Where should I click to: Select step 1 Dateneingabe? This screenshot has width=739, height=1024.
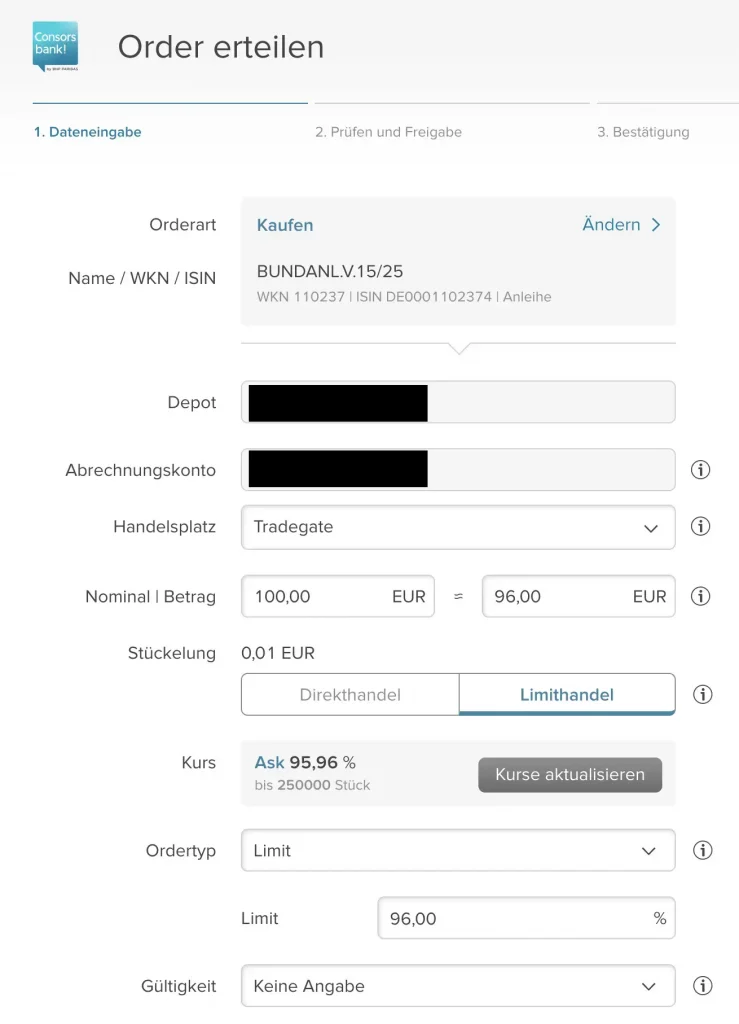[x=87, y=132]
